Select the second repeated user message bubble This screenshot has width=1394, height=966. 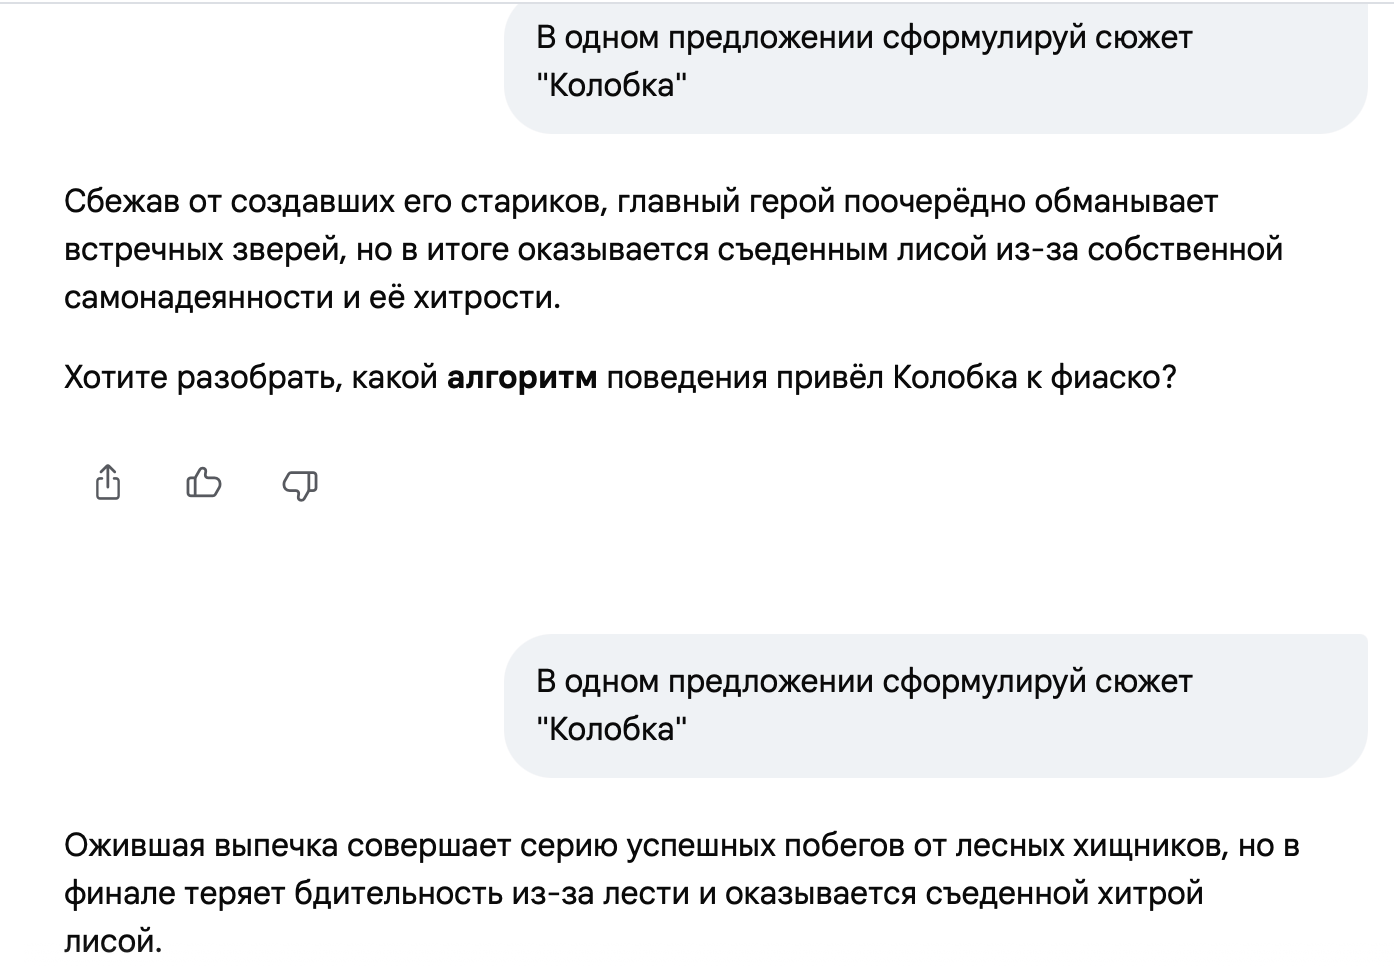935,703
